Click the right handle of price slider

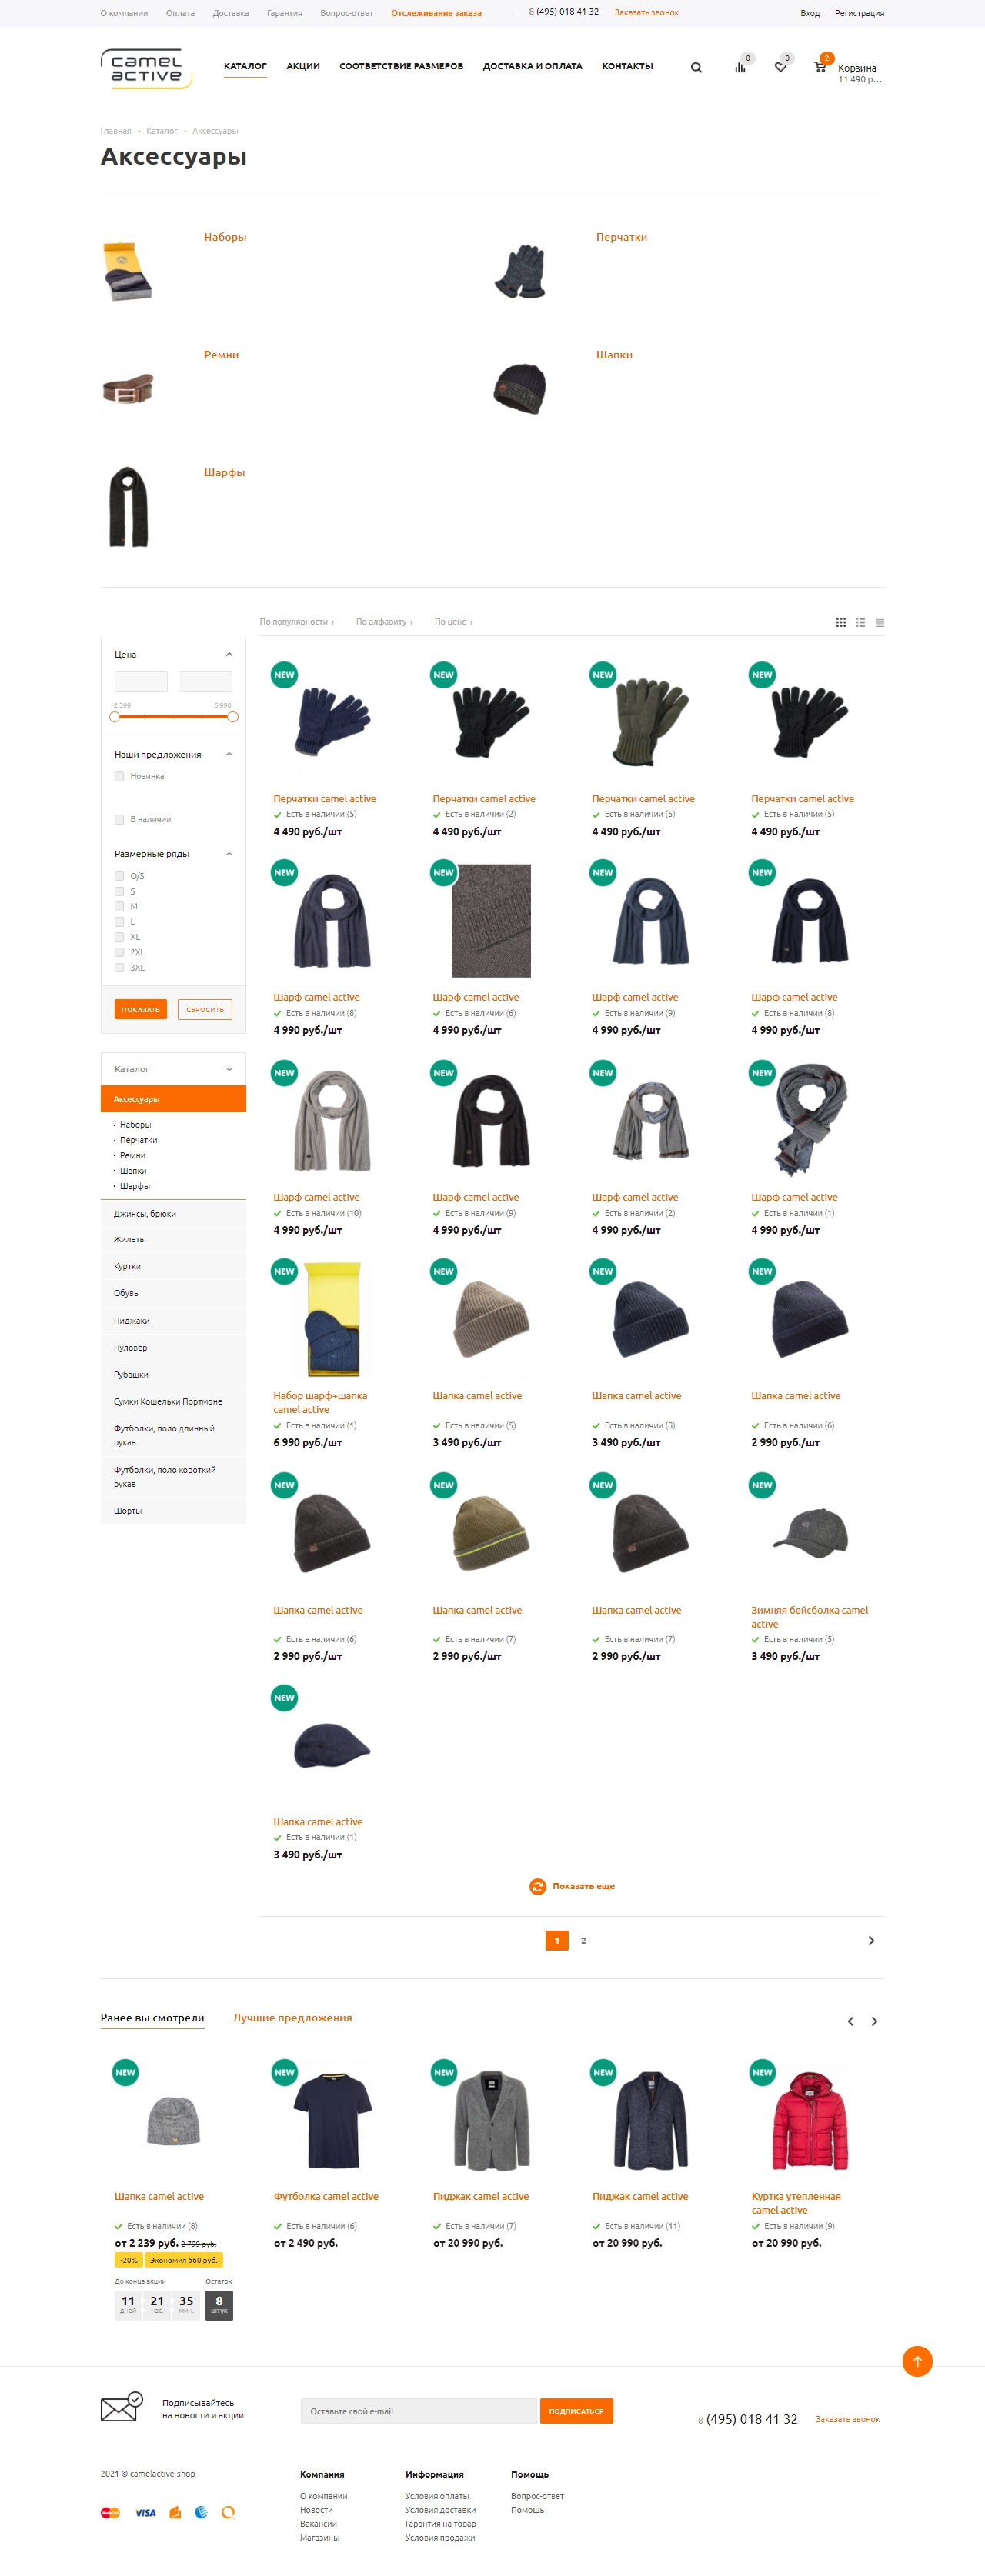[x=232, y=717]
